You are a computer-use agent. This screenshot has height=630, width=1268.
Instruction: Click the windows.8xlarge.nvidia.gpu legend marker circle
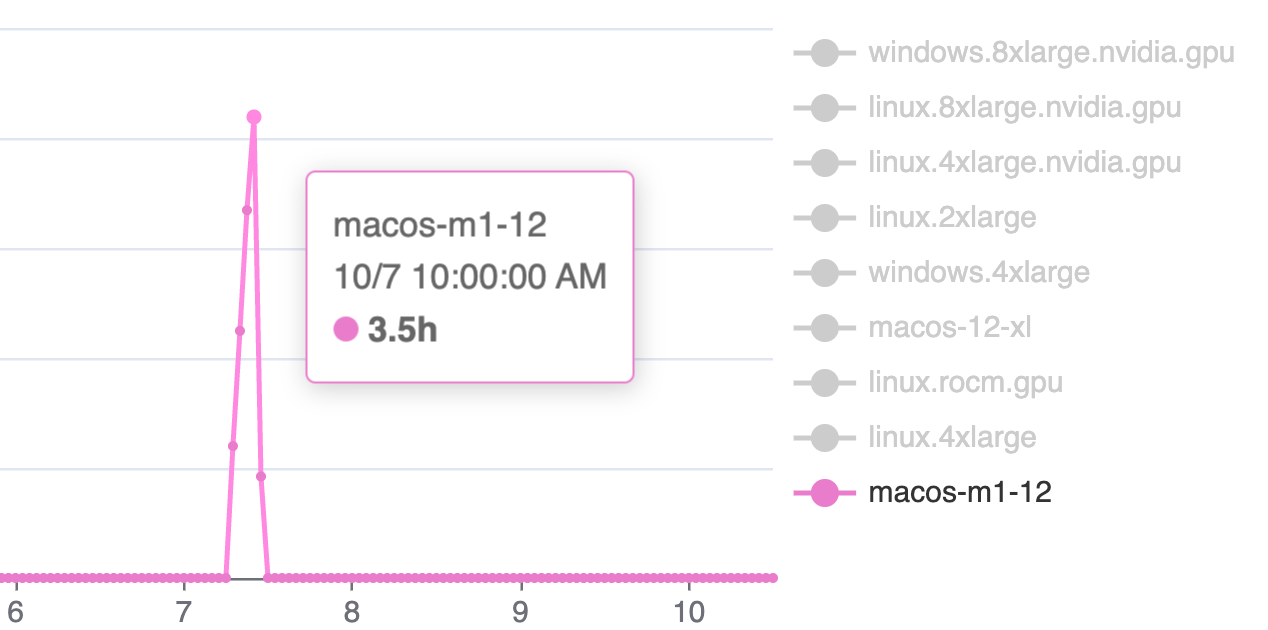coord(825,52)
